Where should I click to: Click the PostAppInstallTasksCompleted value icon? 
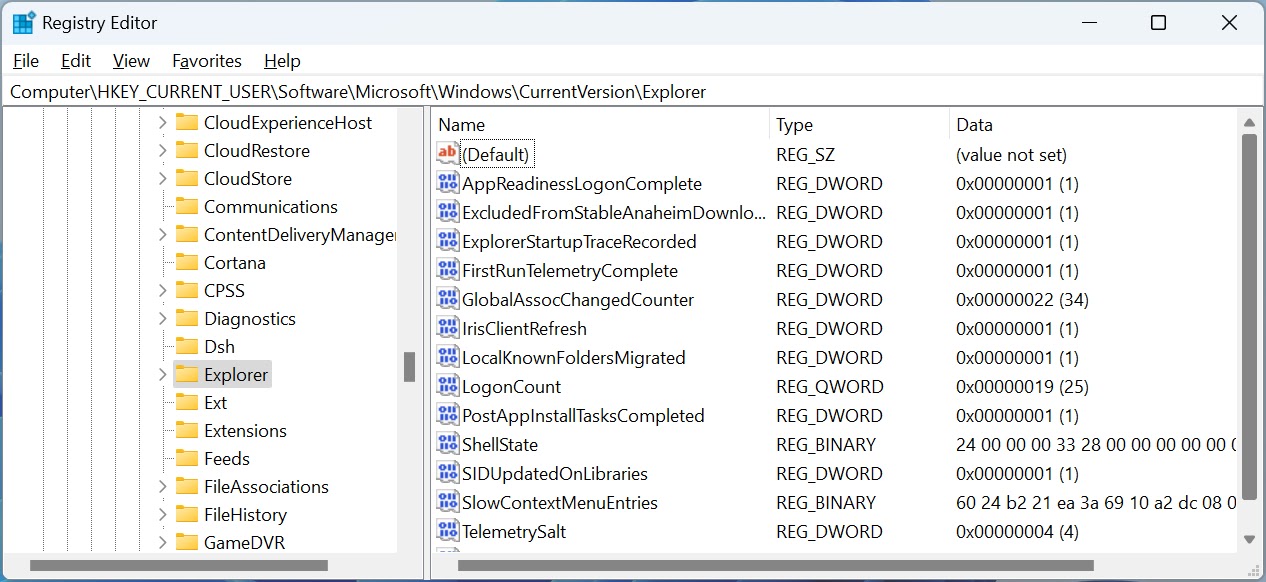coord(447,415)
